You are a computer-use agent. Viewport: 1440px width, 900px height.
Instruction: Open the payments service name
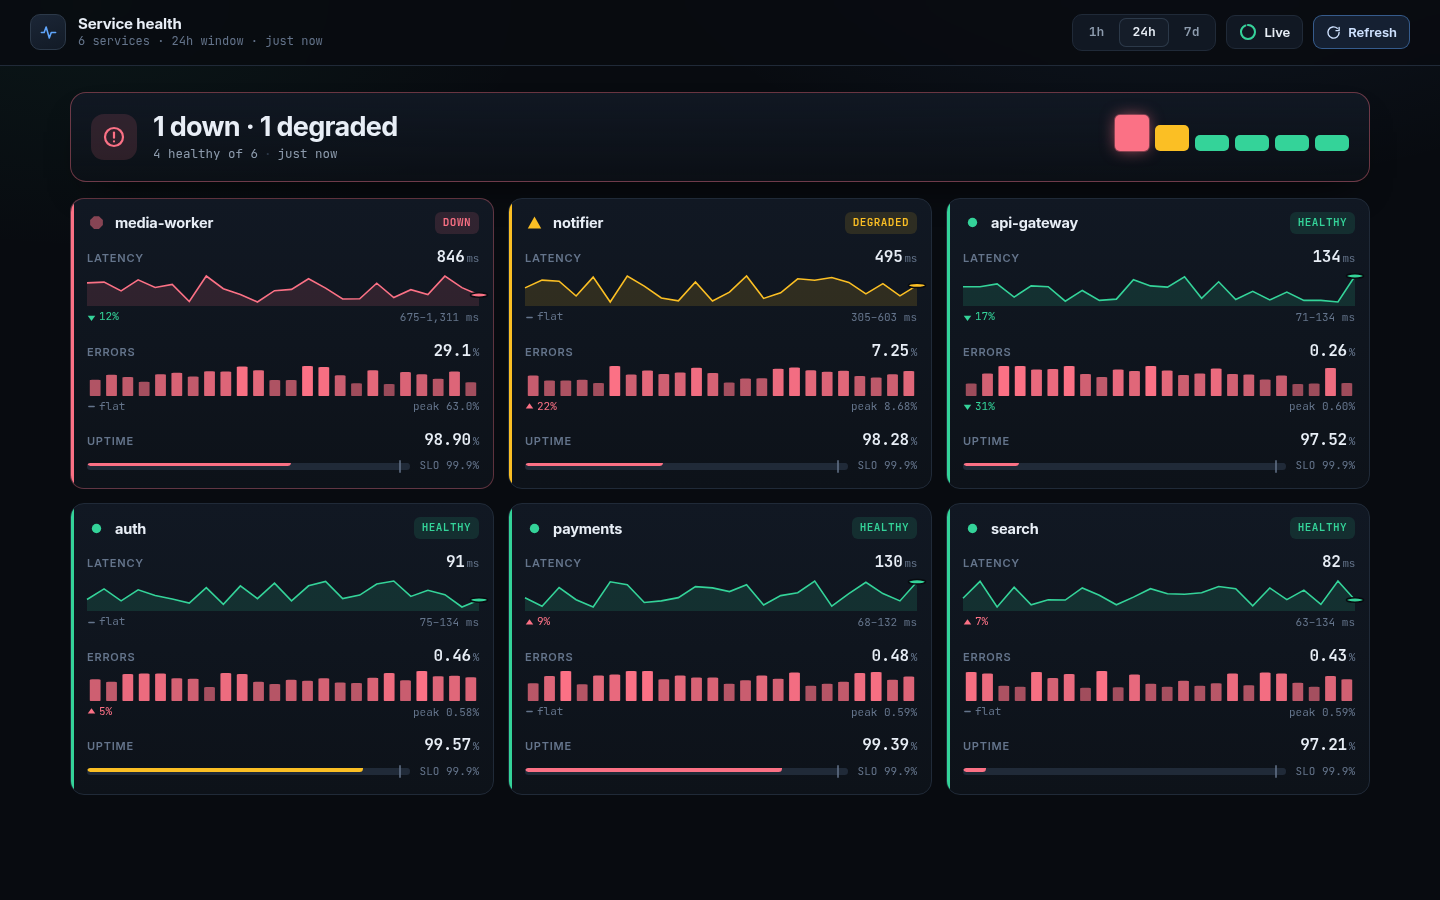pos(587,529)
